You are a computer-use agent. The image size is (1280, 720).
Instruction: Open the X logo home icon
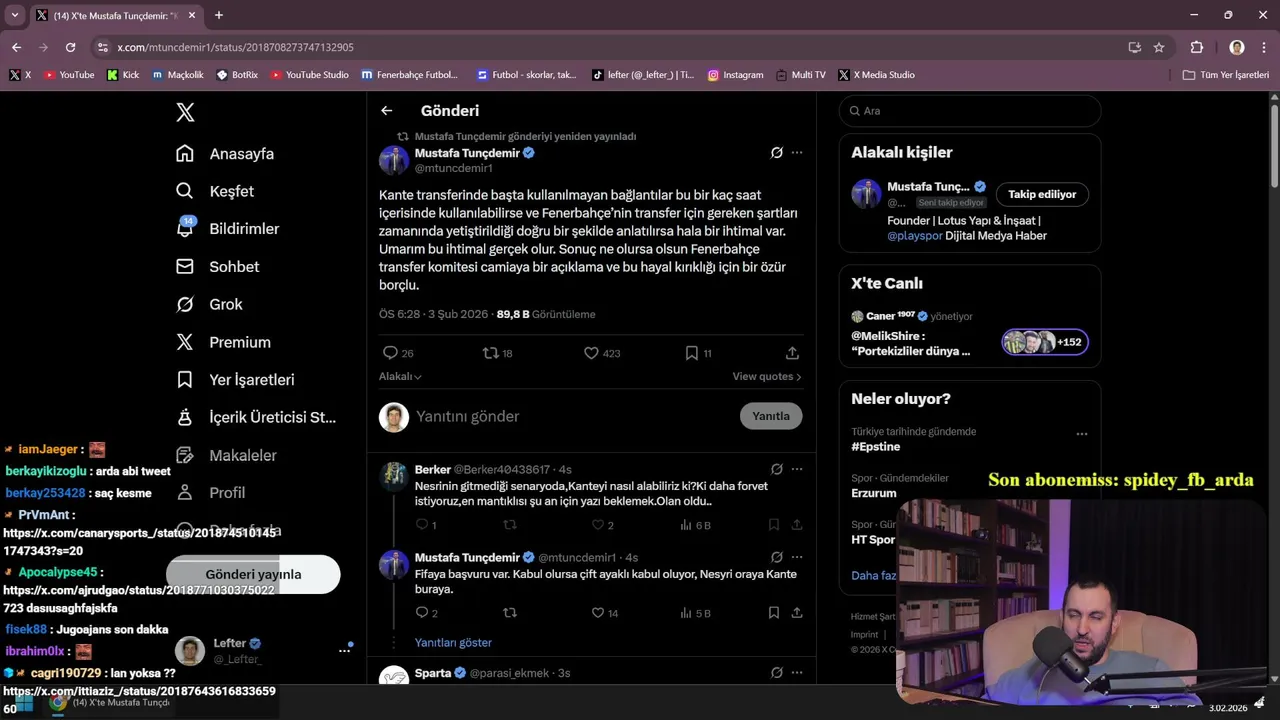point(185,112)
